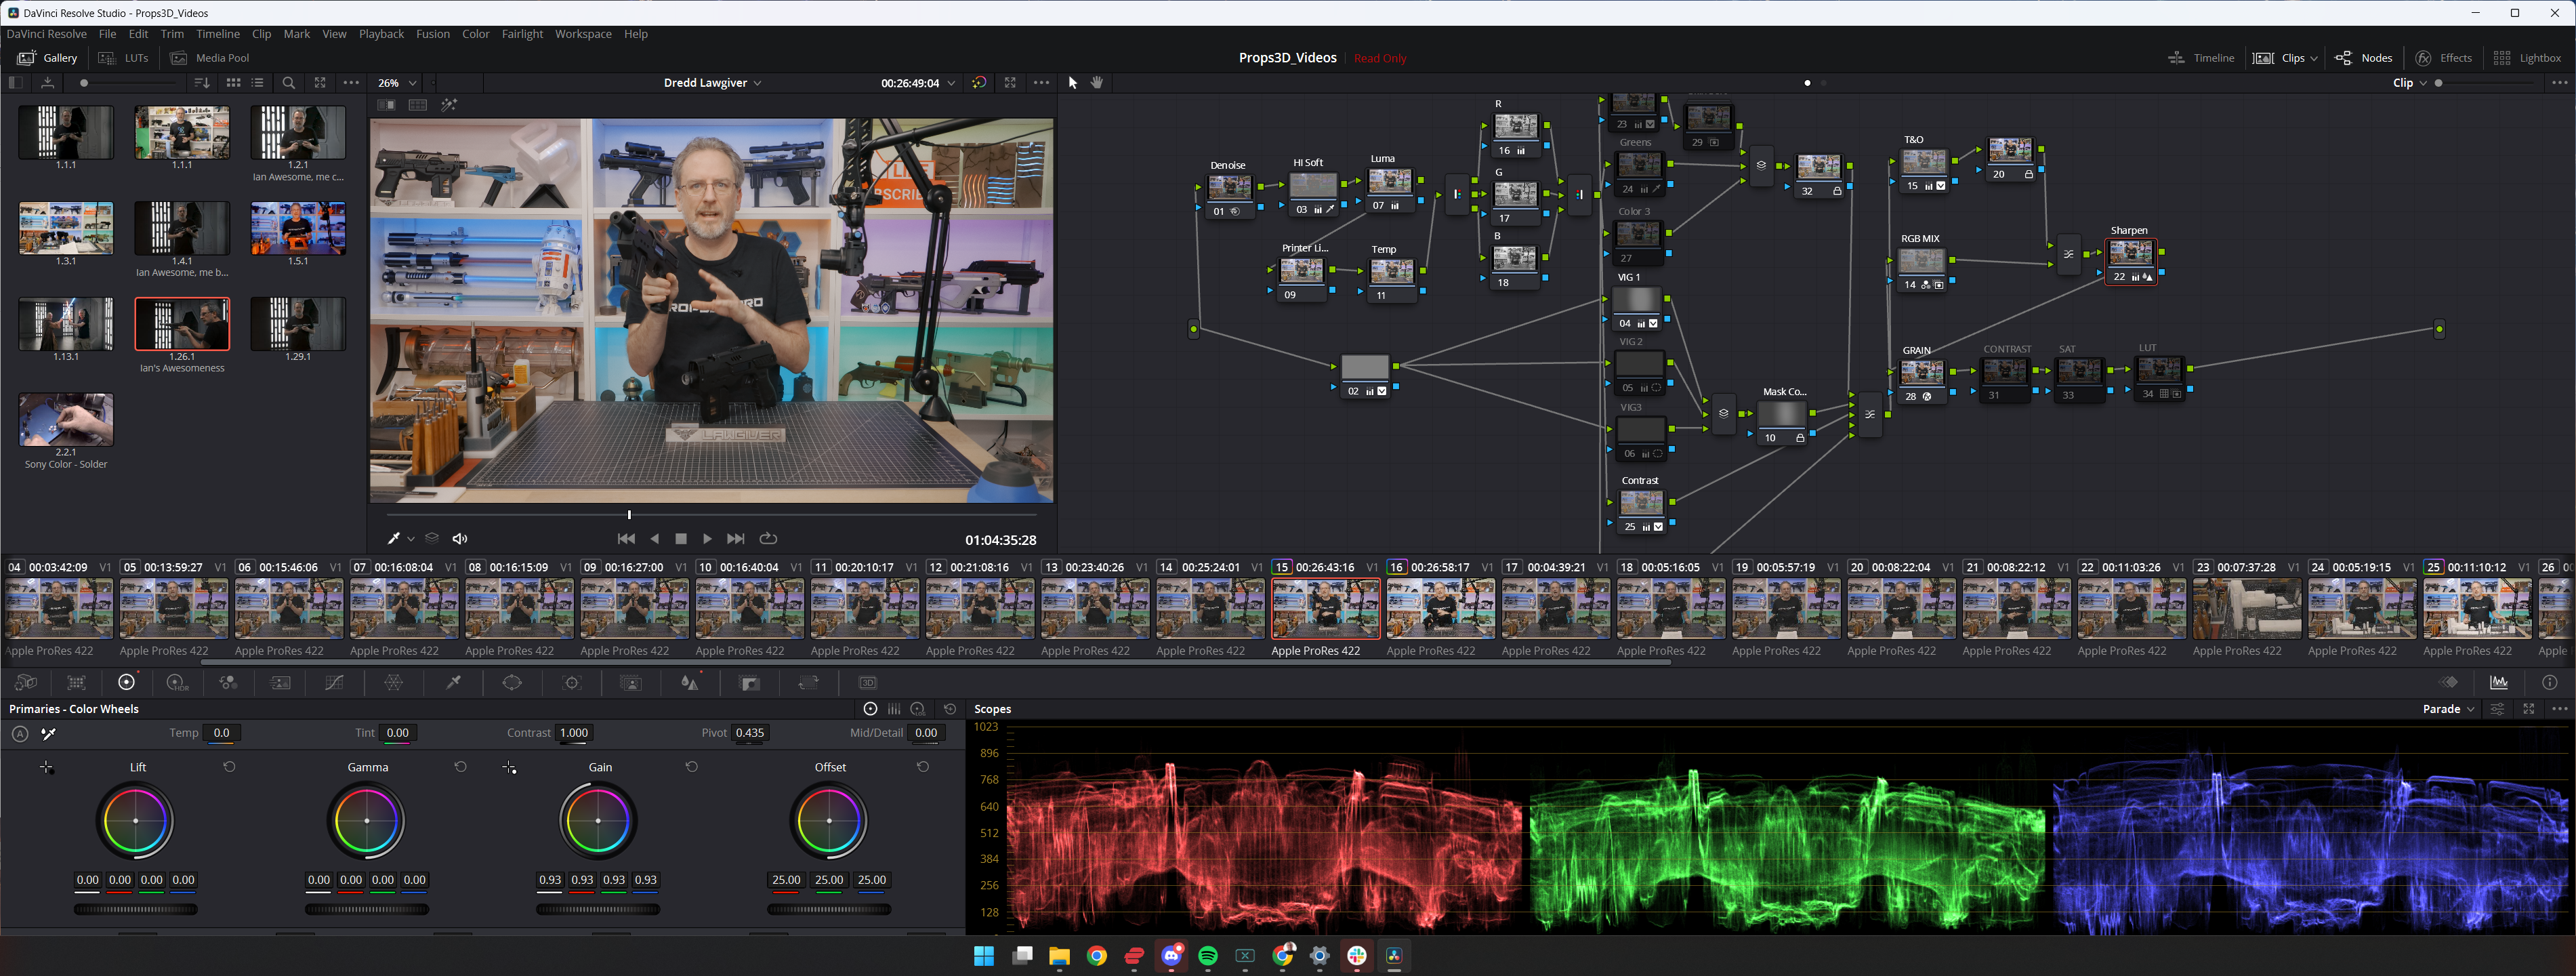Reset the Offset wheel
2576x976 pixels.
pos(923,767)
